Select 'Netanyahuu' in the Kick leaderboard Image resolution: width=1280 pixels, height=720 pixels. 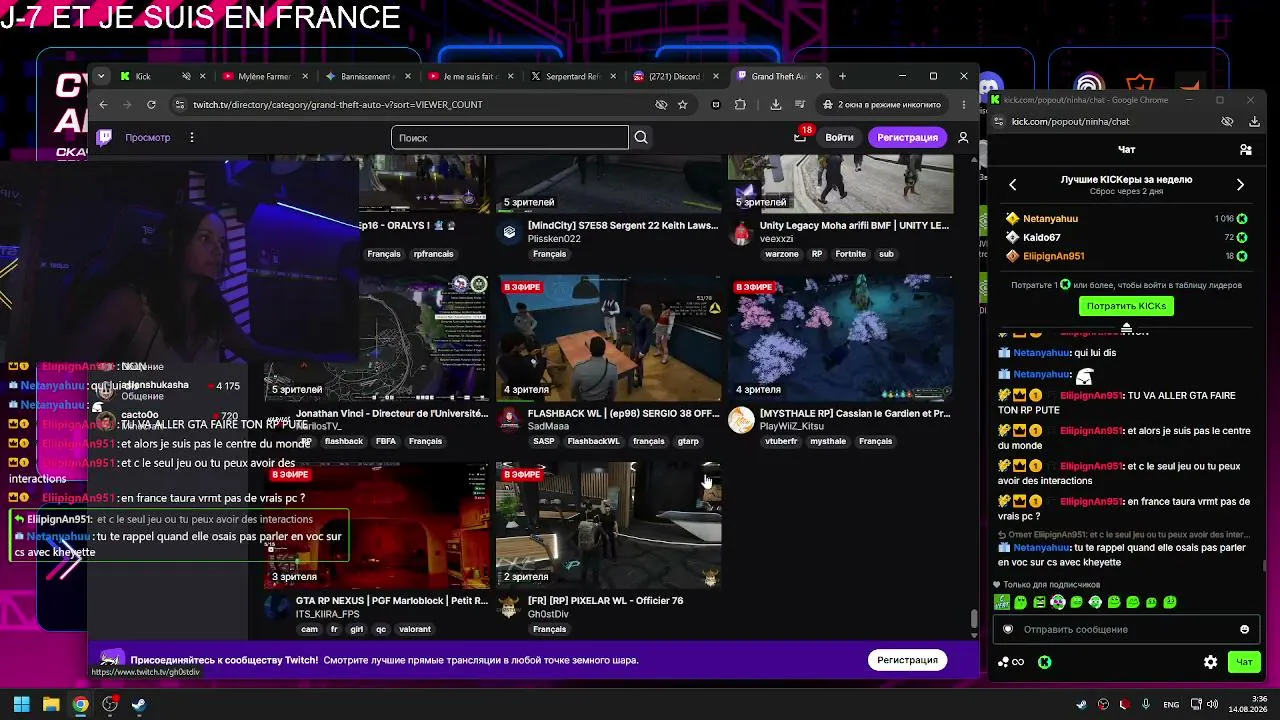pos(1050,218)
